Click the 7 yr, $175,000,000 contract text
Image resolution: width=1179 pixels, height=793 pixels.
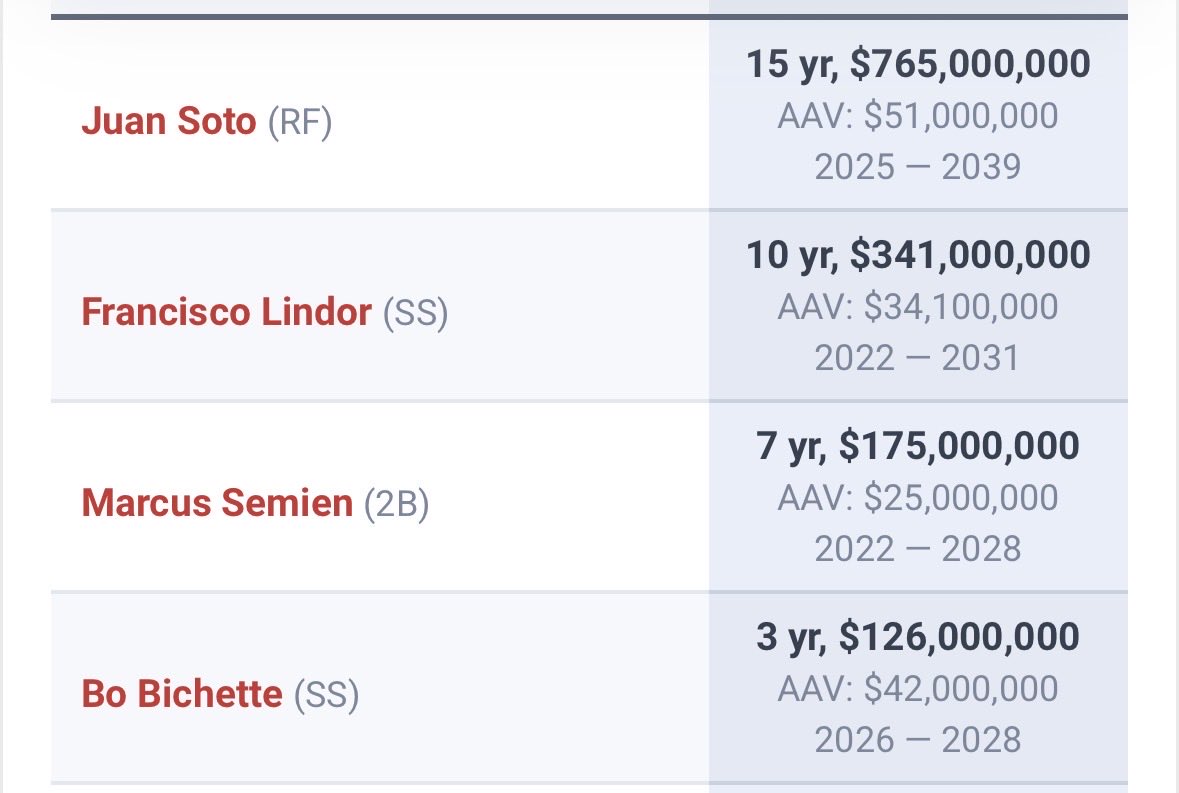tap(918, 446)
